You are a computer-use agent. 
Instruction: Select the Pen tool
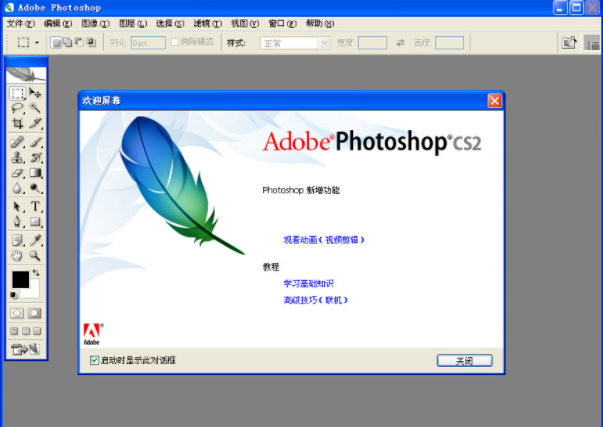tap(17, 222)
